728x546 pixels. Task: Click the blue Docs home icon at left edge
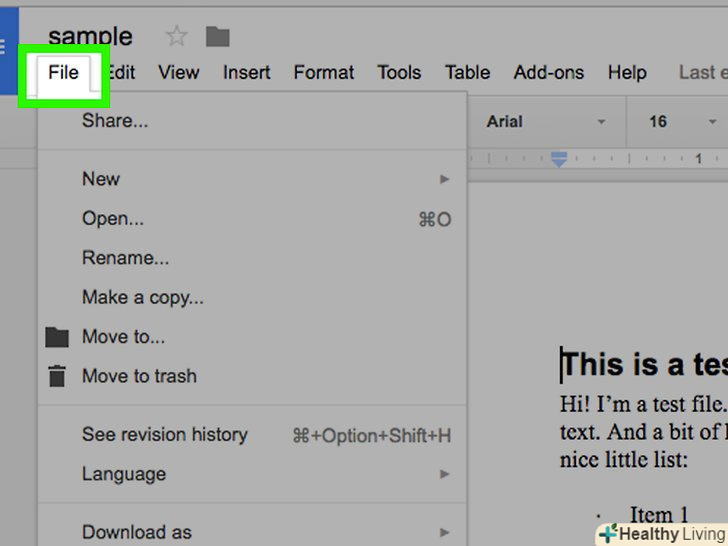[x=7, y=49]
